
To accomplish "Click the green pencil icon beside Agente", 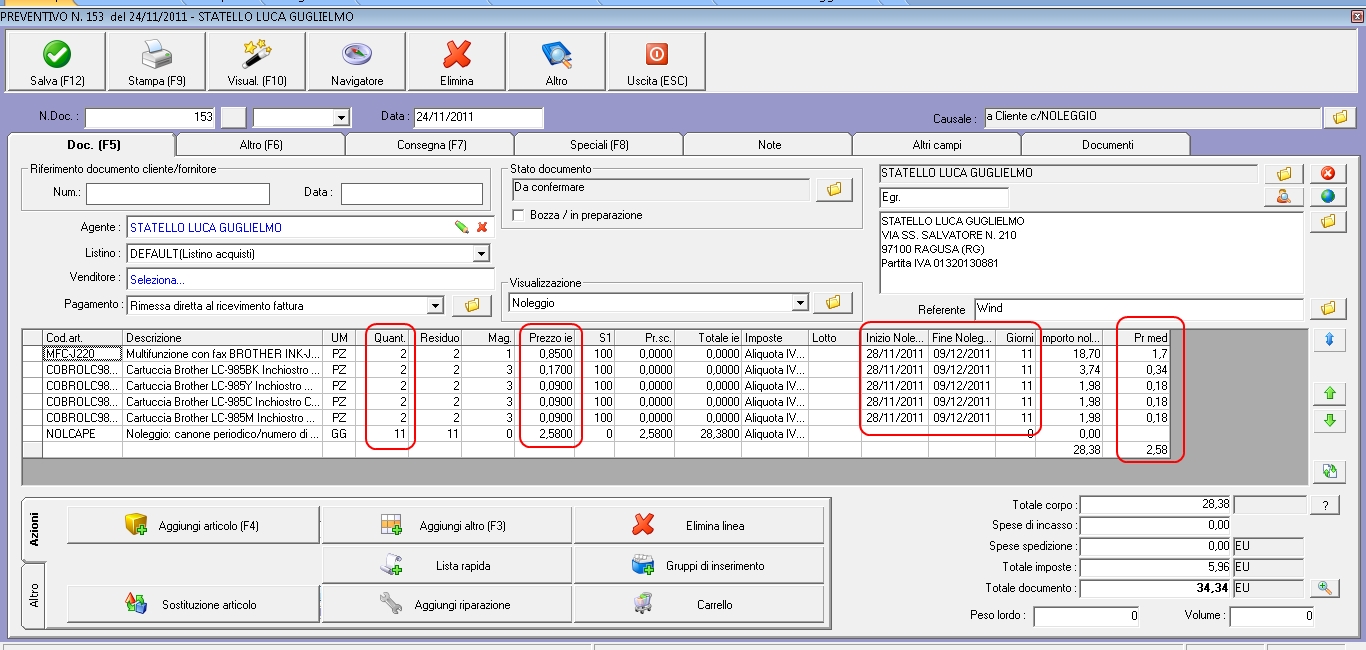I will click(x=461, y=228).
